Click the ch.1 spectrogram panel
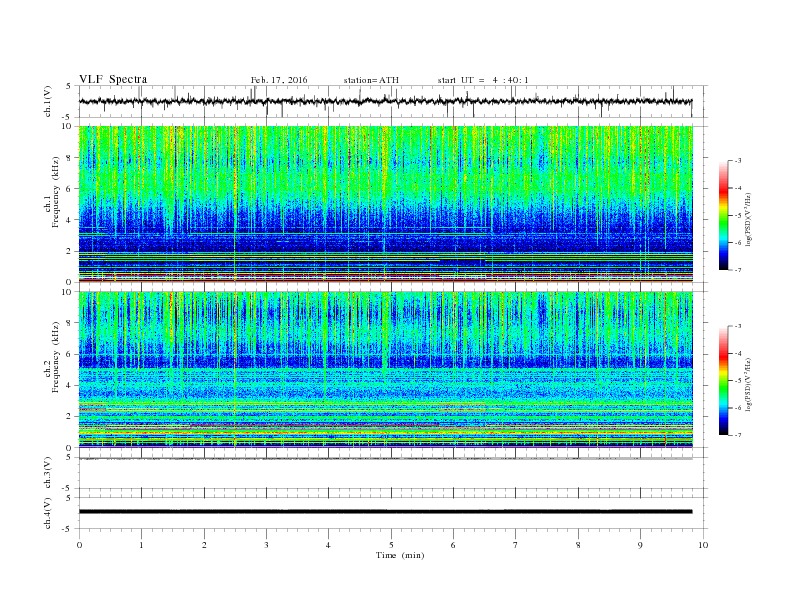This screenshot has height=612, width=792. (385, 204)
